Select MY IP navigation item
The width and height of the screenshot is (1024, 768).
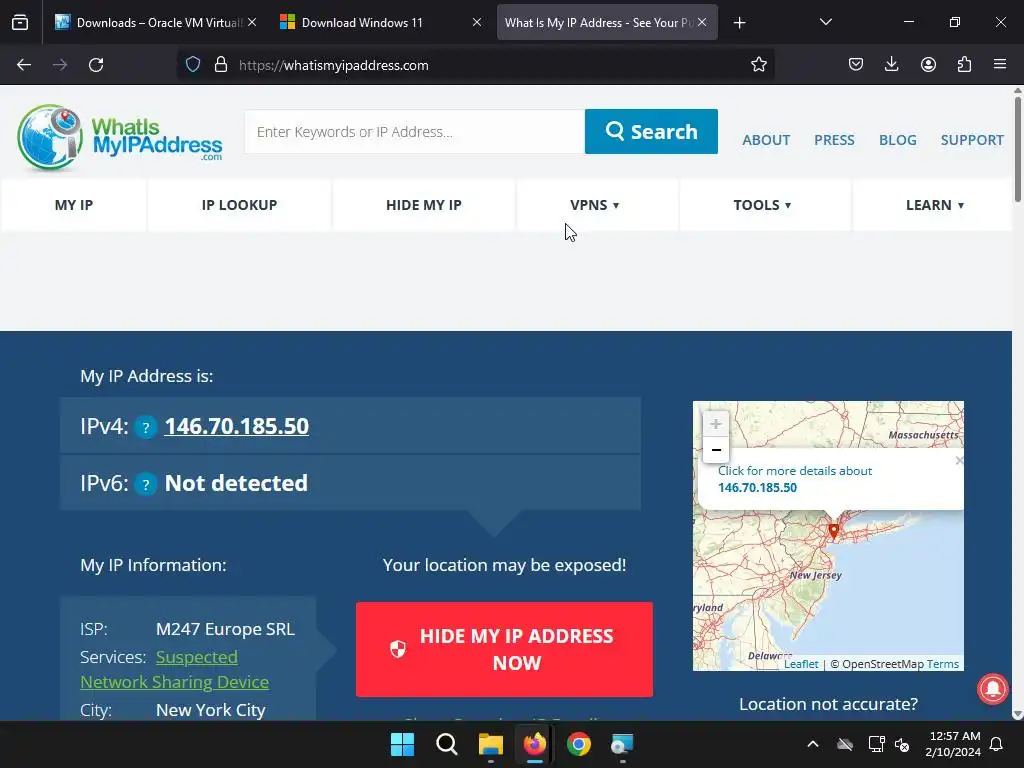(74, 205)
